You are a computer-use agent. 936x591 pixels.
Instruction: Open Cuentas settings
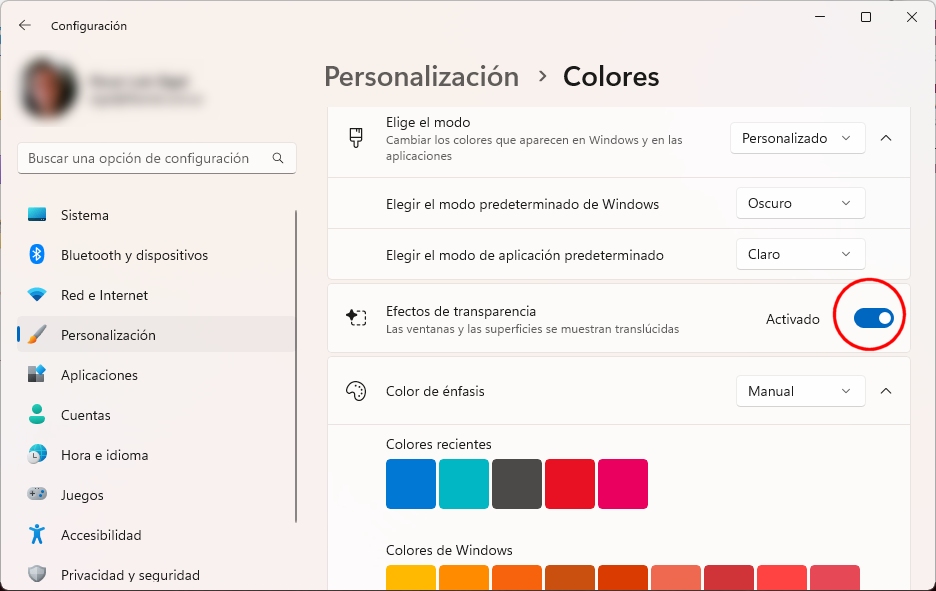coord(156,415)
